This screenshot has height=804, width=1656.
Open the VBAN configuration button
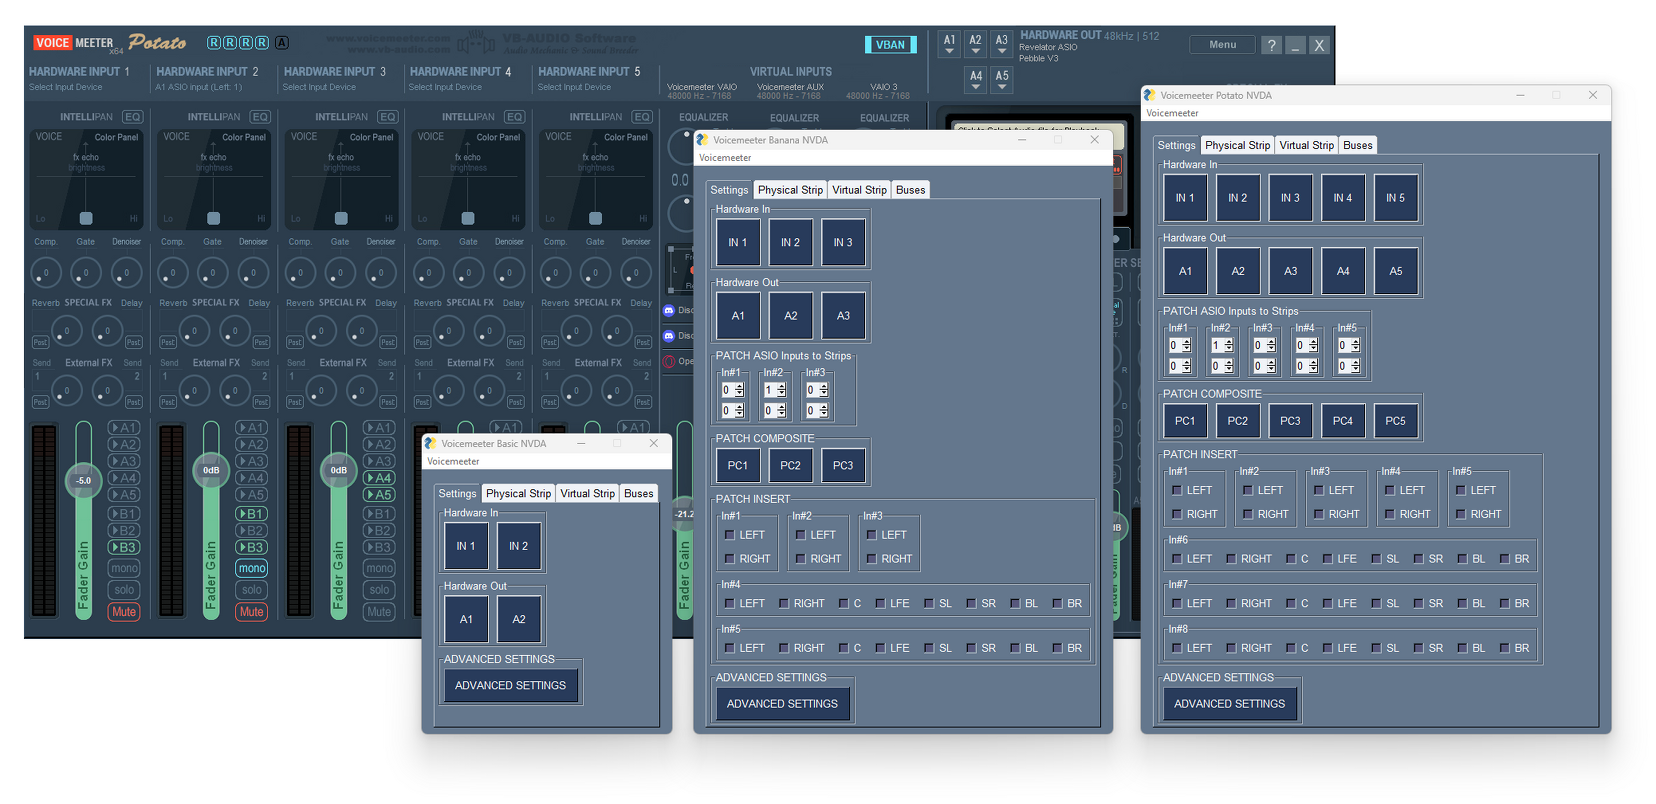tap(889, 45)
